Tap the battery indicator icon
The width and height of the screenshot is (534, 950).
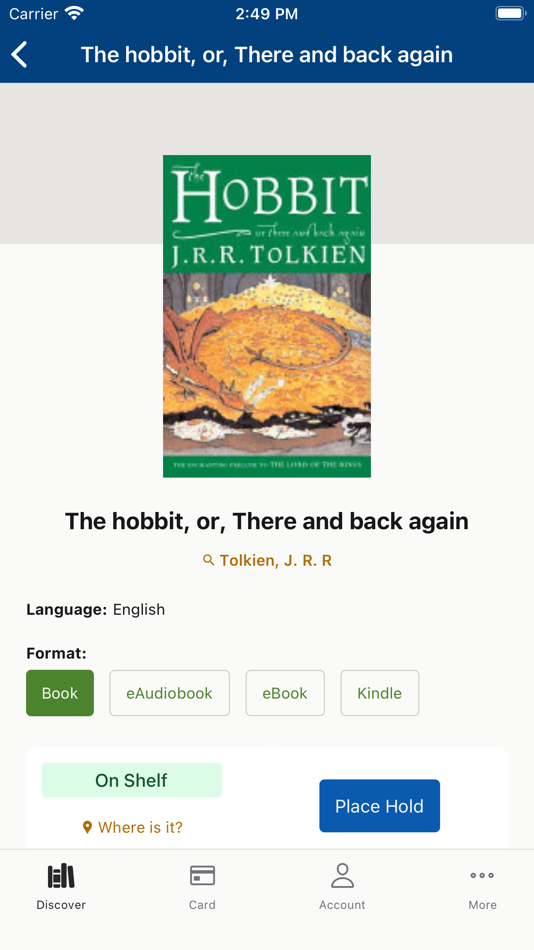coord(509,13)
